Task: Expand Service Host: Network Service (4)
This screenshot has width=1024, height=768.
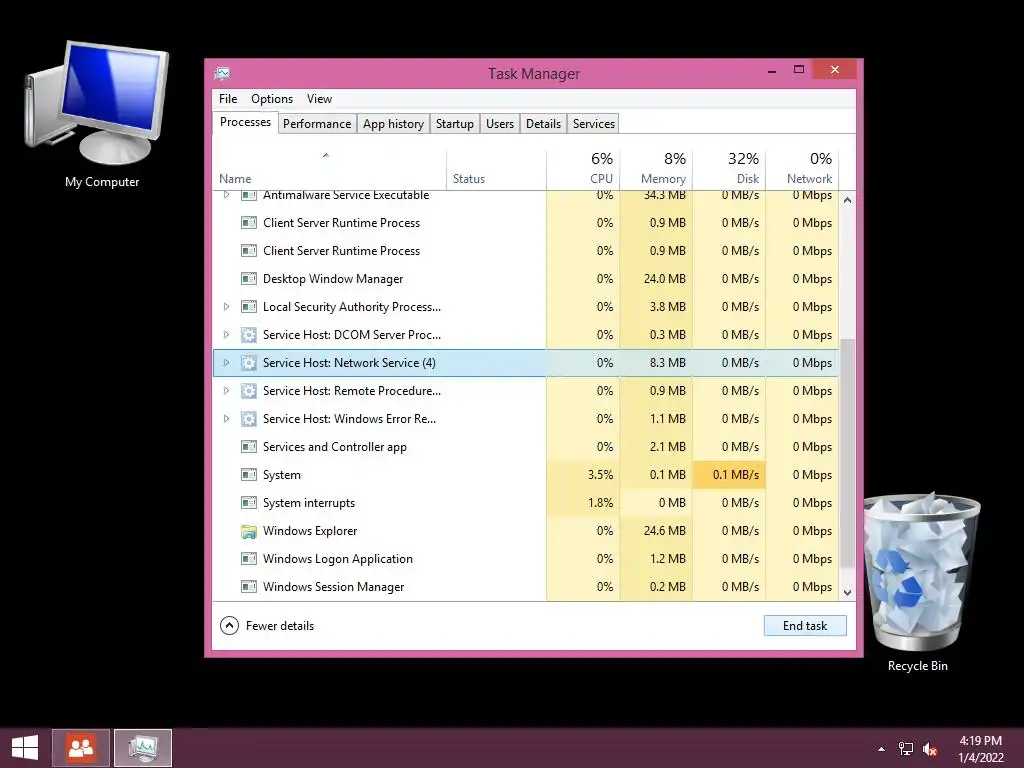Action: click(x=226, y=362)
